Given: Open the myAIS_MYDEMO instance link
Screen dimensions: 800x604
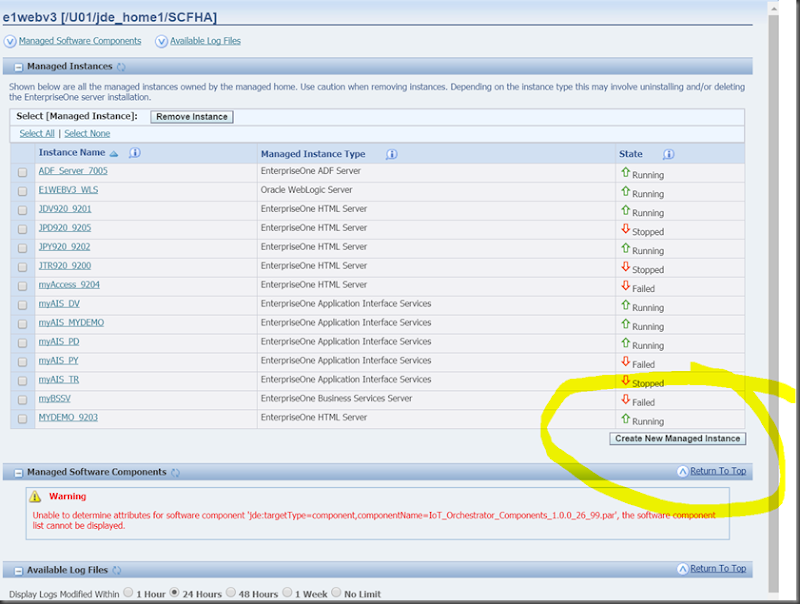Looking at the screenshot, I should pos(71,322).
